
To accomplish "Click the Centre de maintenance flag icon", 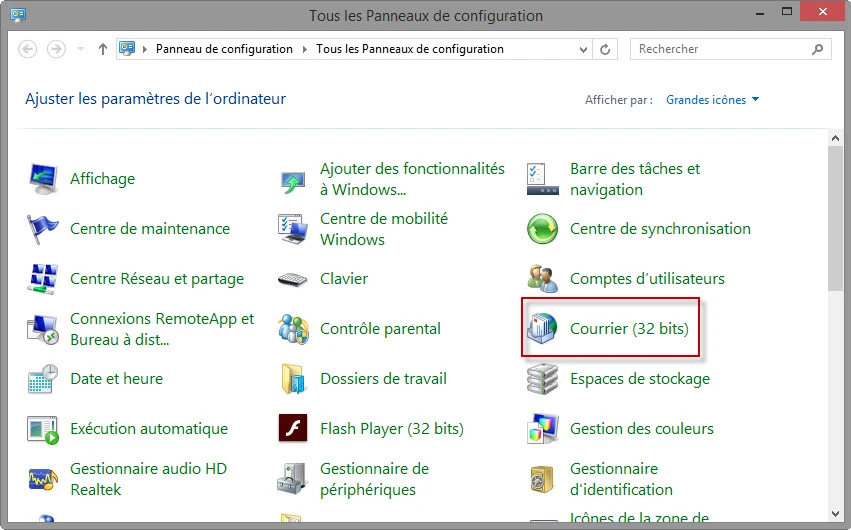I will click(43, 229).
